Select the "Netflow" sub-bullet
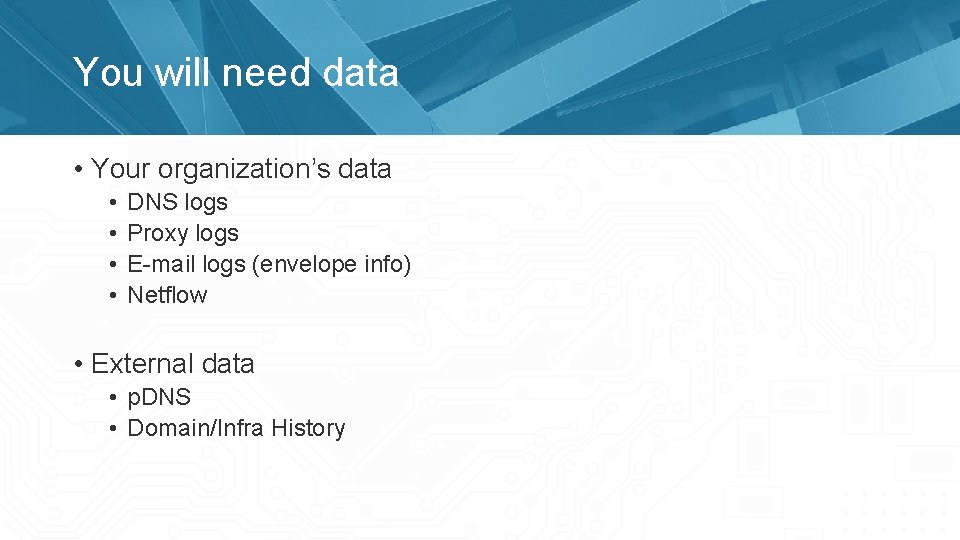This screenshot has width=960, height=540. (x=167, y=295)
